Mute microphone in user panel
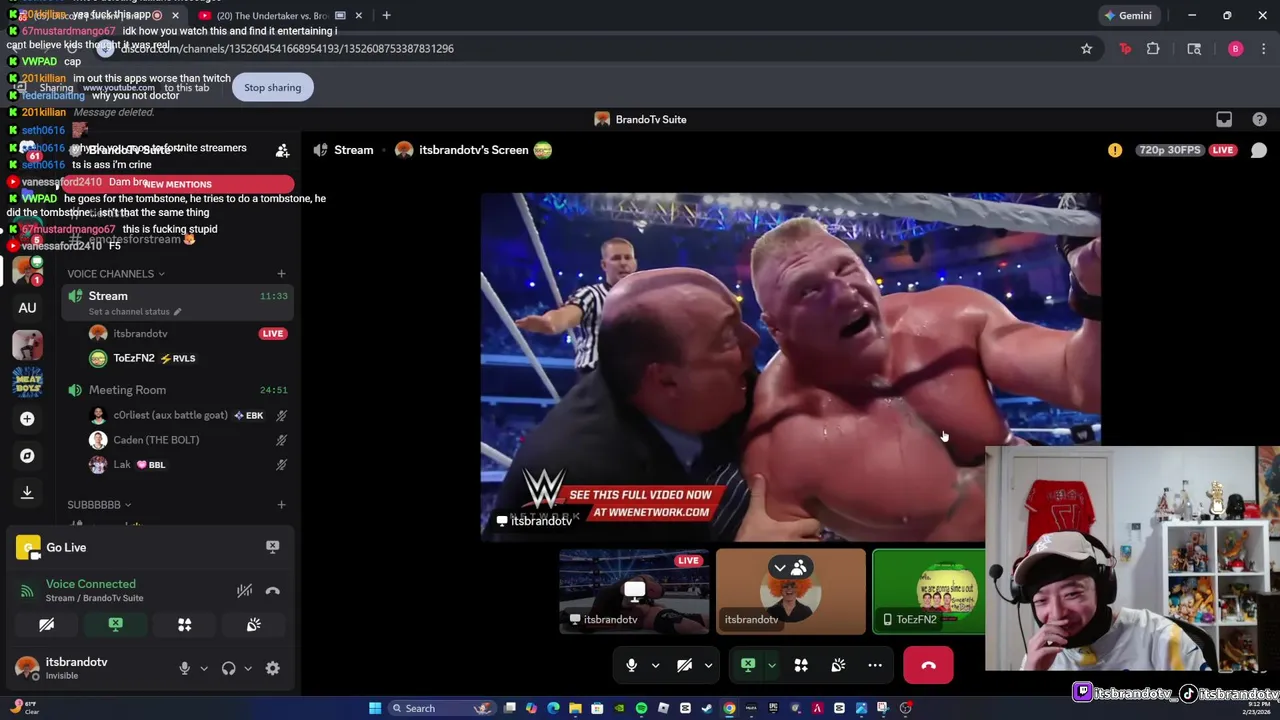This screenshot has height=720, width=1280. pos(184,668)
